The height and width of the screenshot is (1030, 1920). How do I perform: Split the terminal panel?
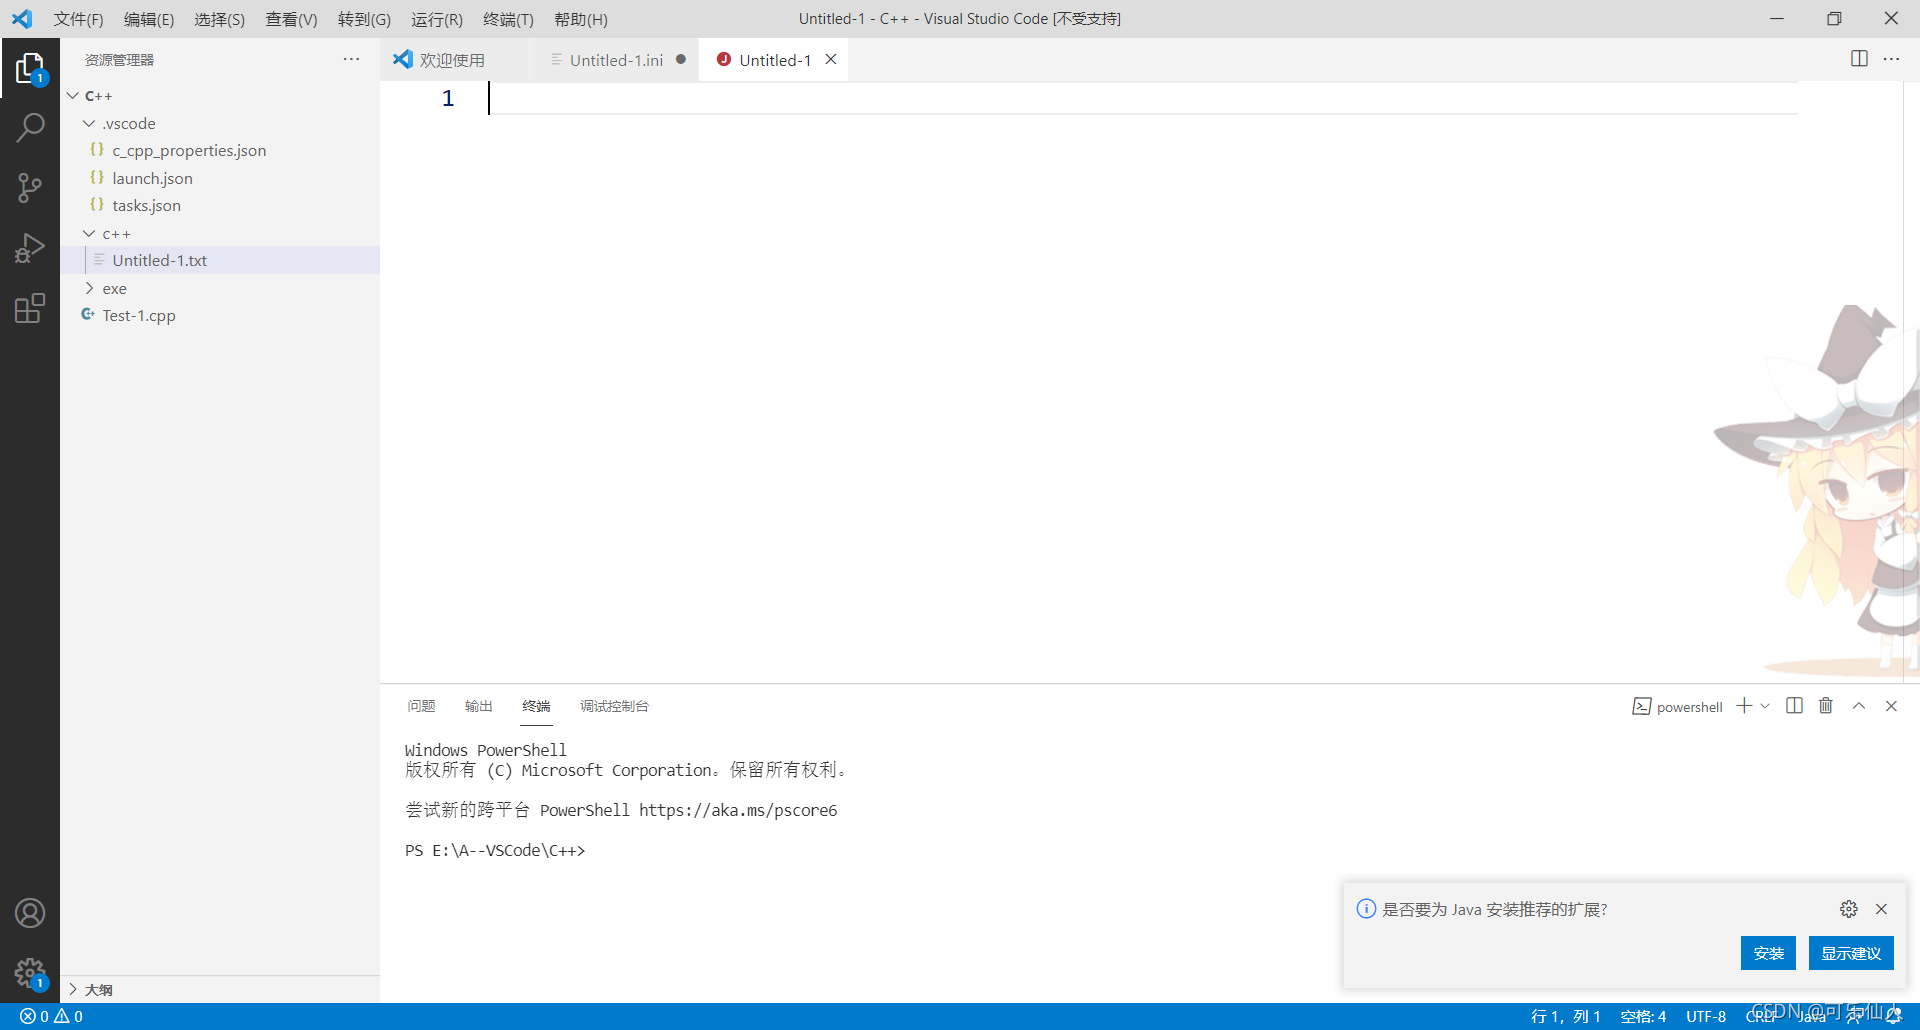point(1794,706)
